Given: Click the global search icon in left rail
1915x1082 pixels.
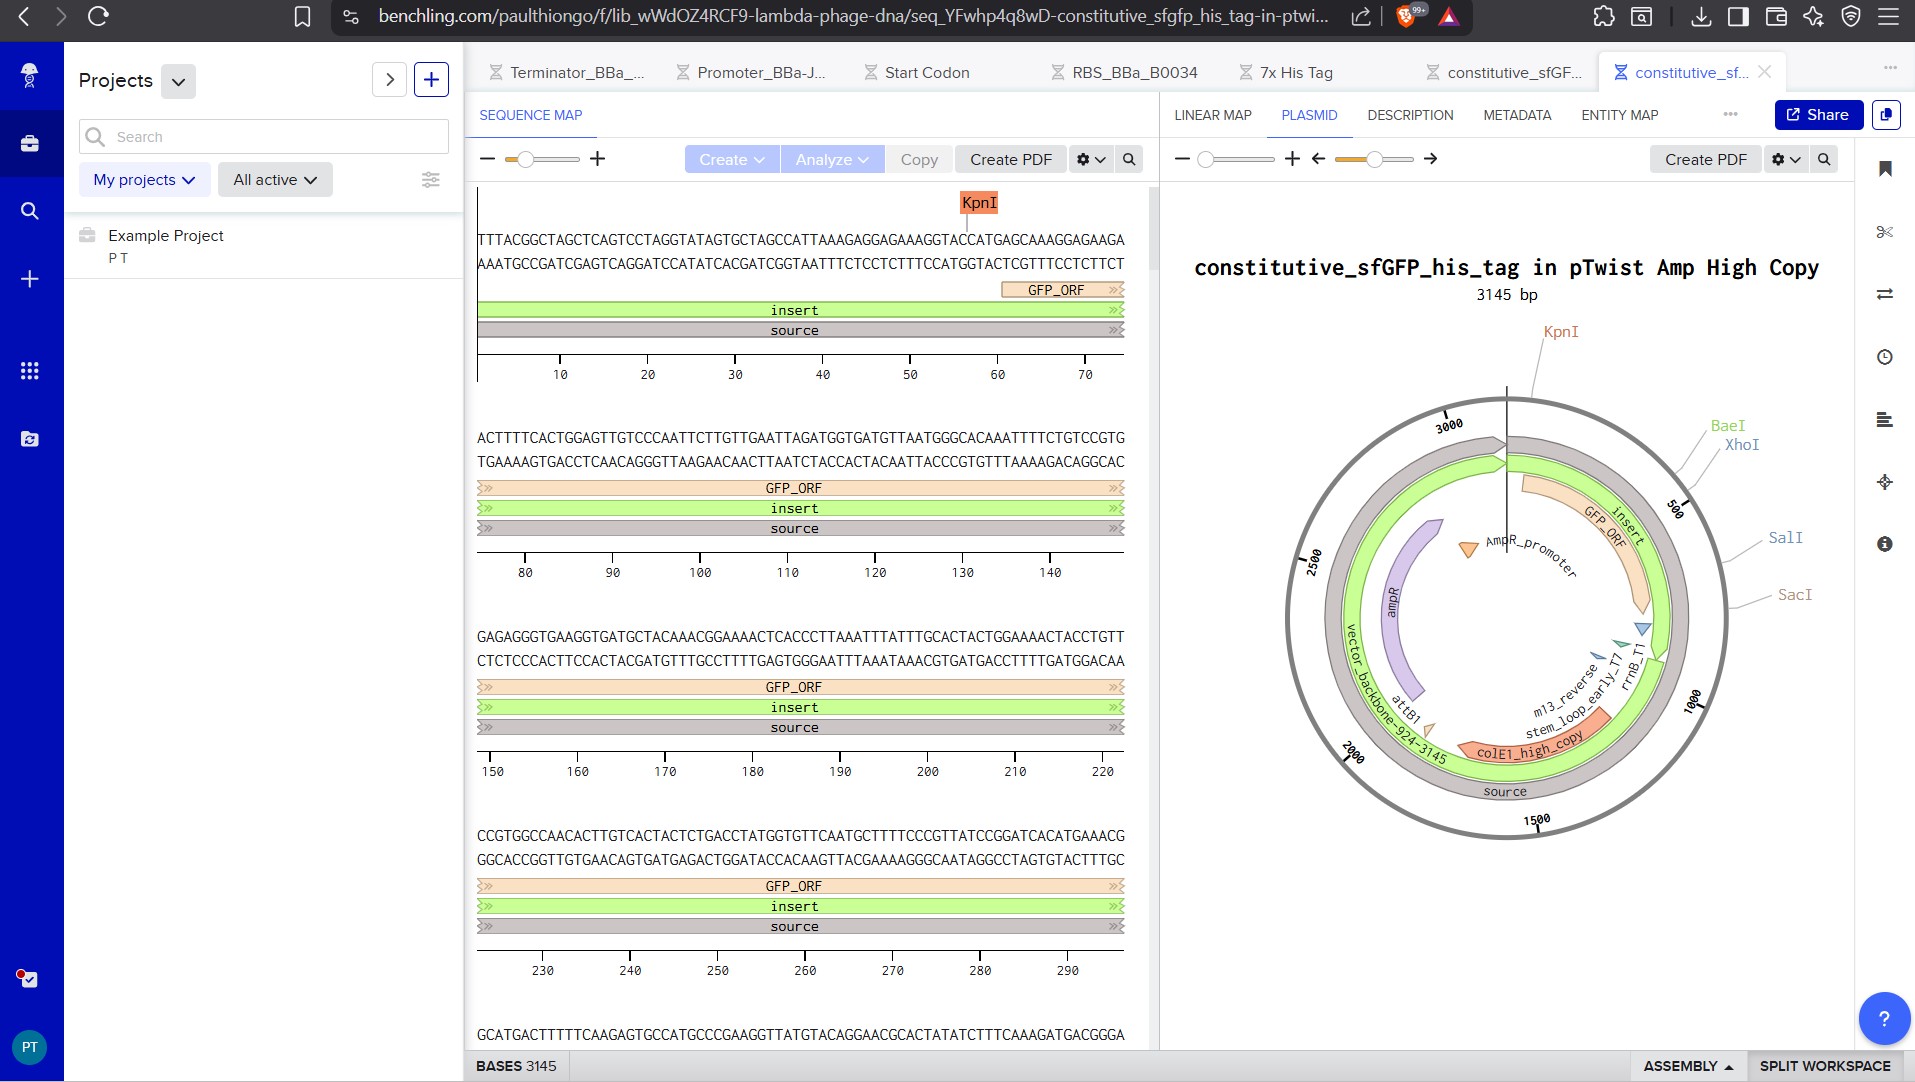Looking at the screenshot, I should coord(30,211).
